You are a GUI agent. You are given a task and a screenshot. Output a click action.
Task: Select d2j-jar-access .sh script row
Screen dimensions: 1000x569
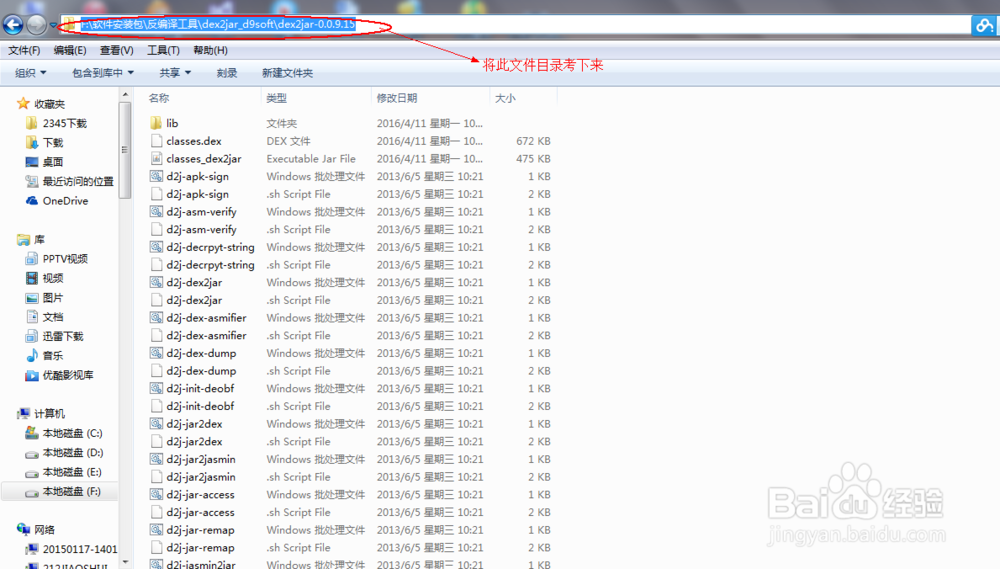(x=349, y=512)
